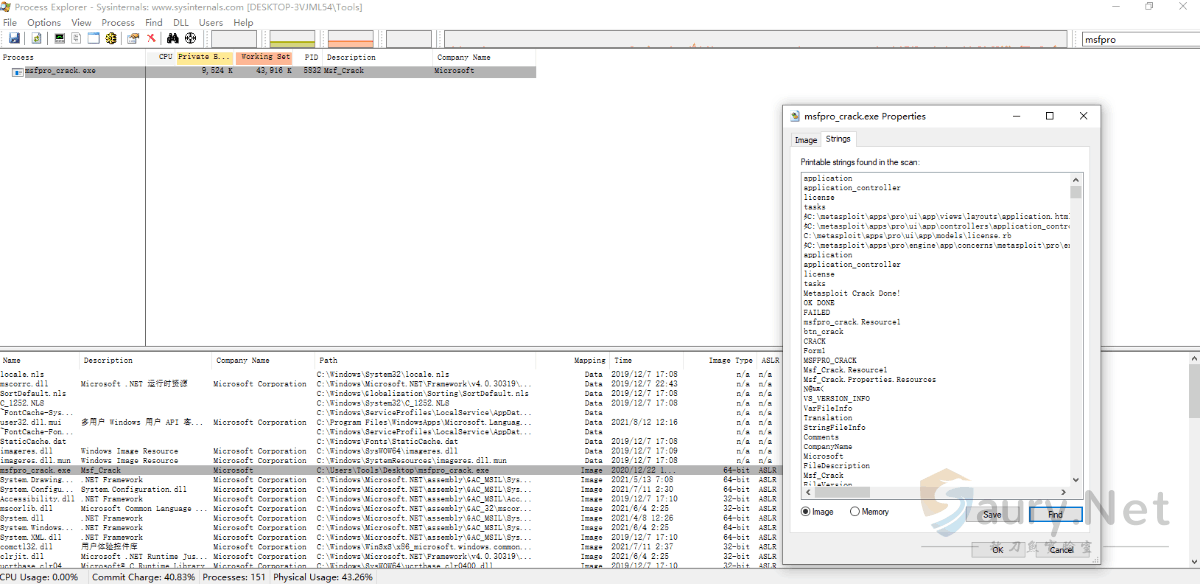Click the strings list right scroll arrow

point(1064,491)
